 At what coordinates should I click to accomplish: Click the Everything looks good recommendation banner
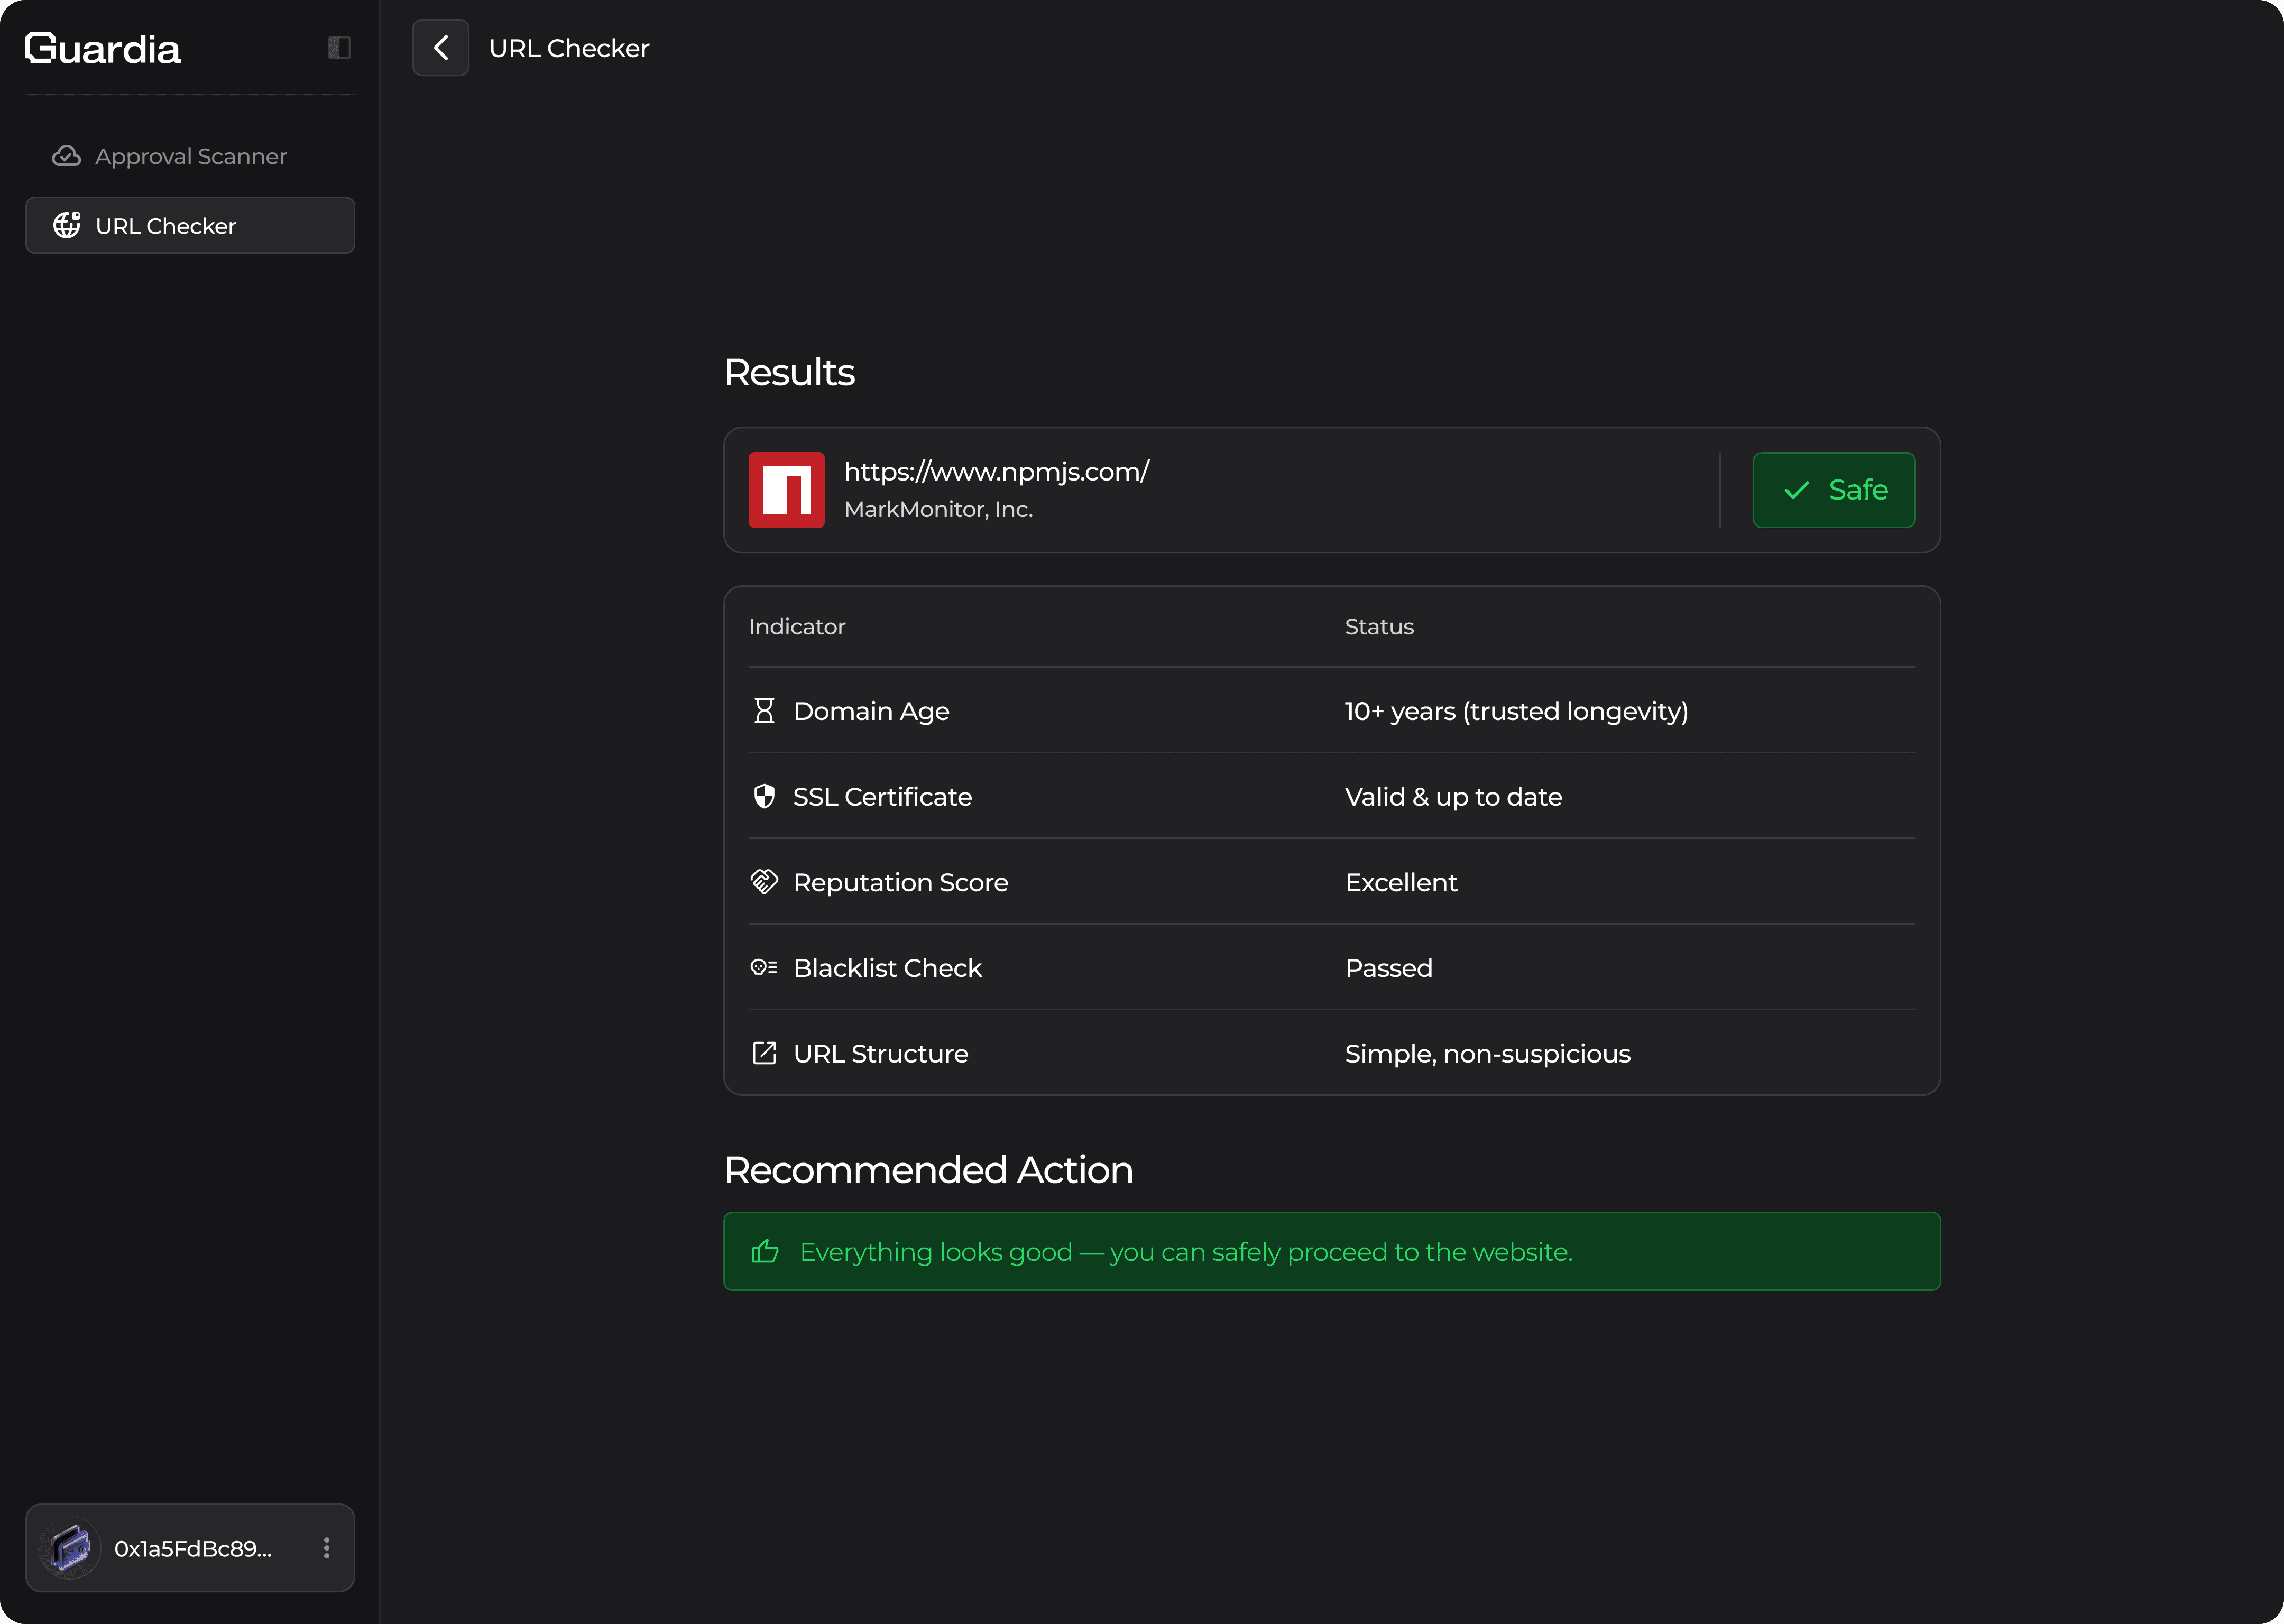point(1330,1252)
